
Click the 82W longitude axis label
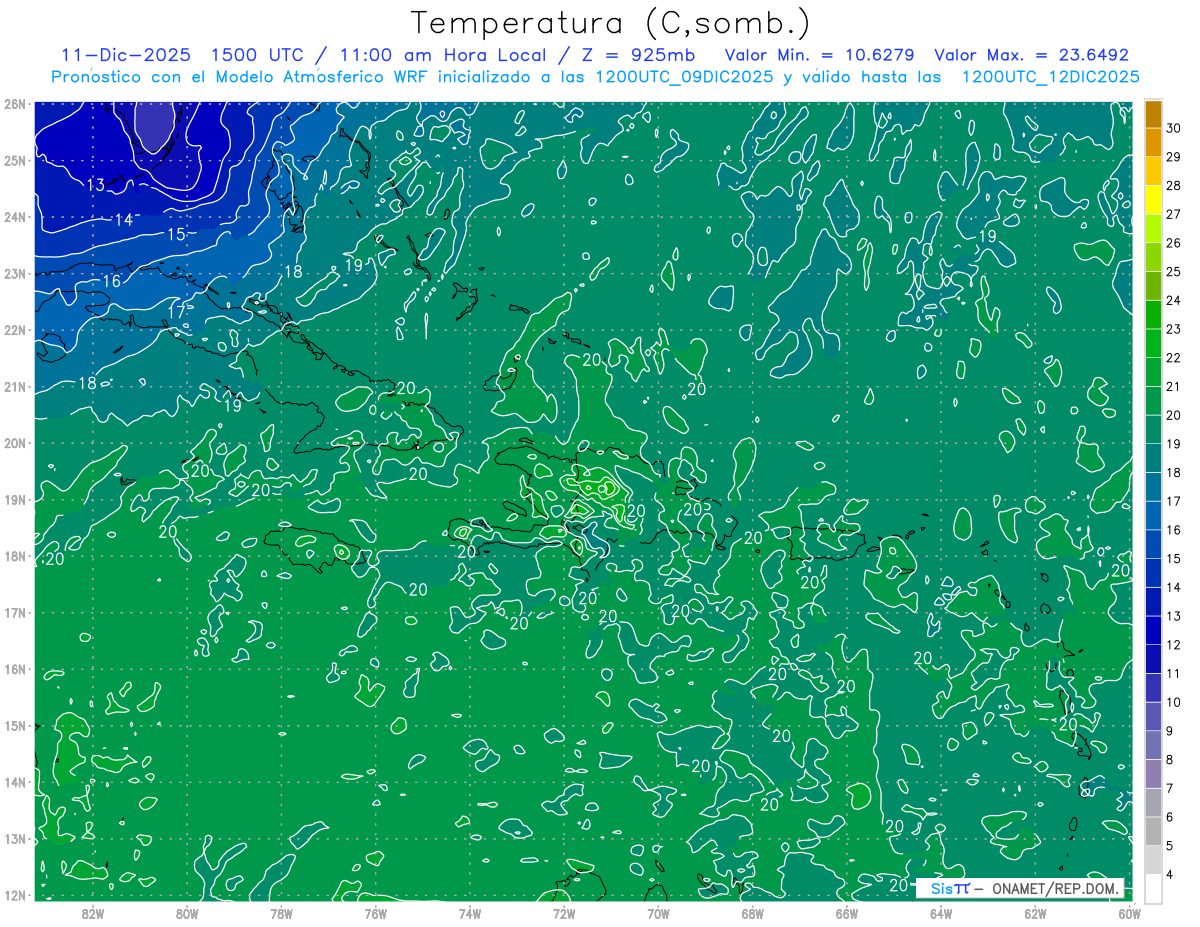93,913
